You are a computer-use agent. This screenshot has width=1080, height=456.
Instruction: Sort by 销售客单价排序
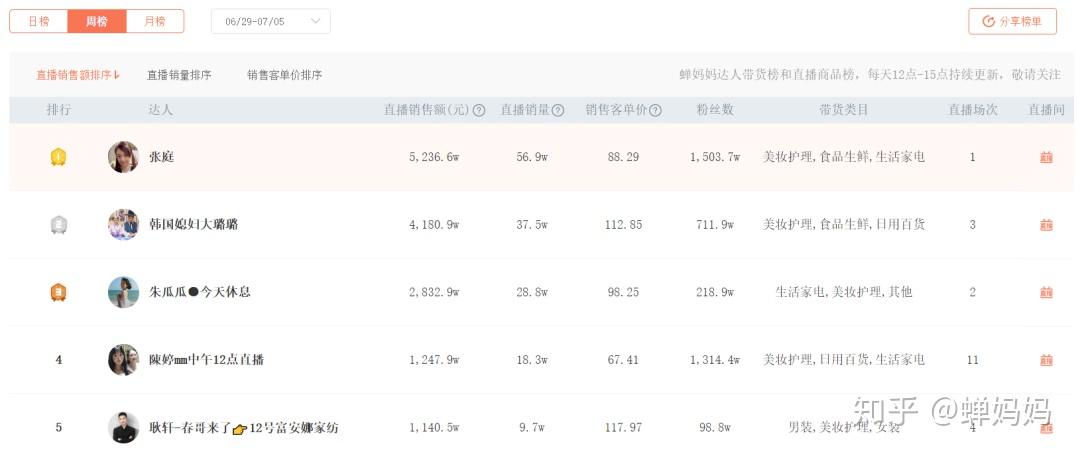(x=284, y=75)
